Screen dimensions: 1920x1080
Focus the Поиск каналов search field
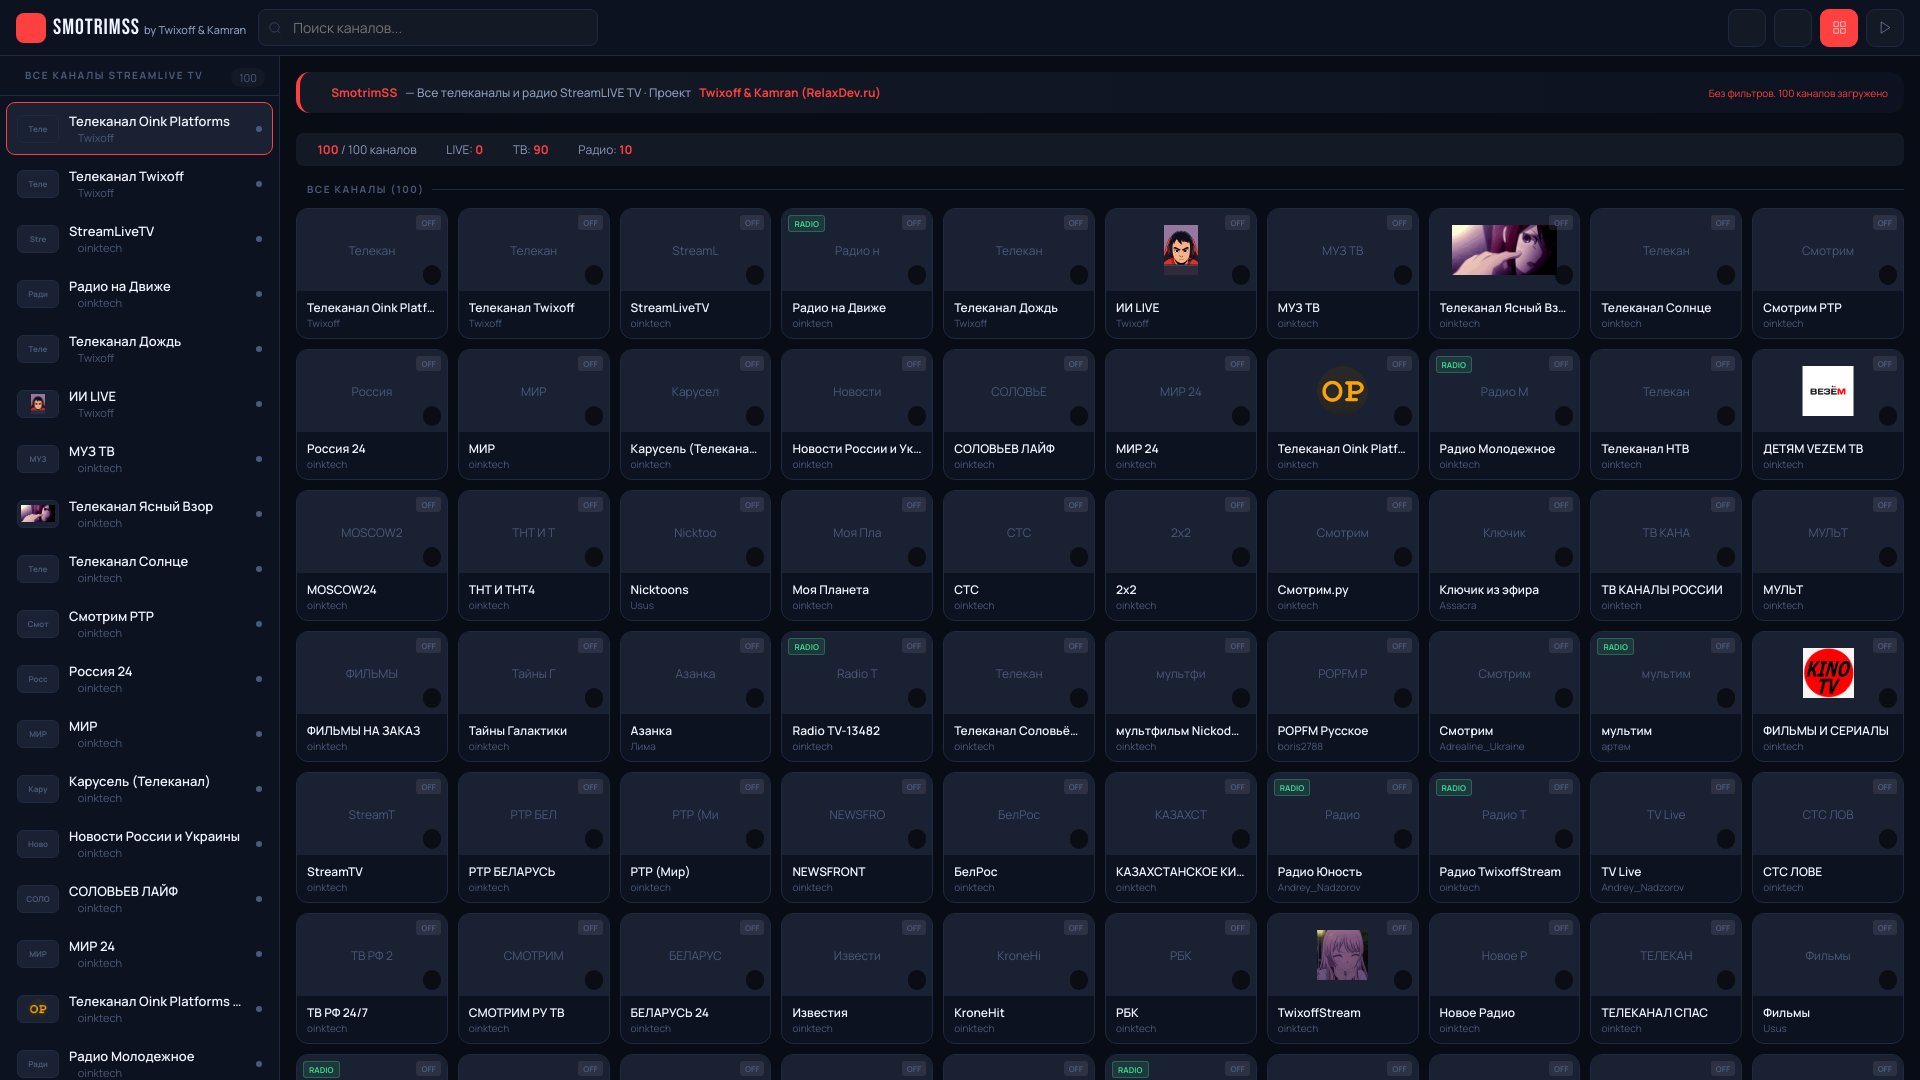(428, 28)
